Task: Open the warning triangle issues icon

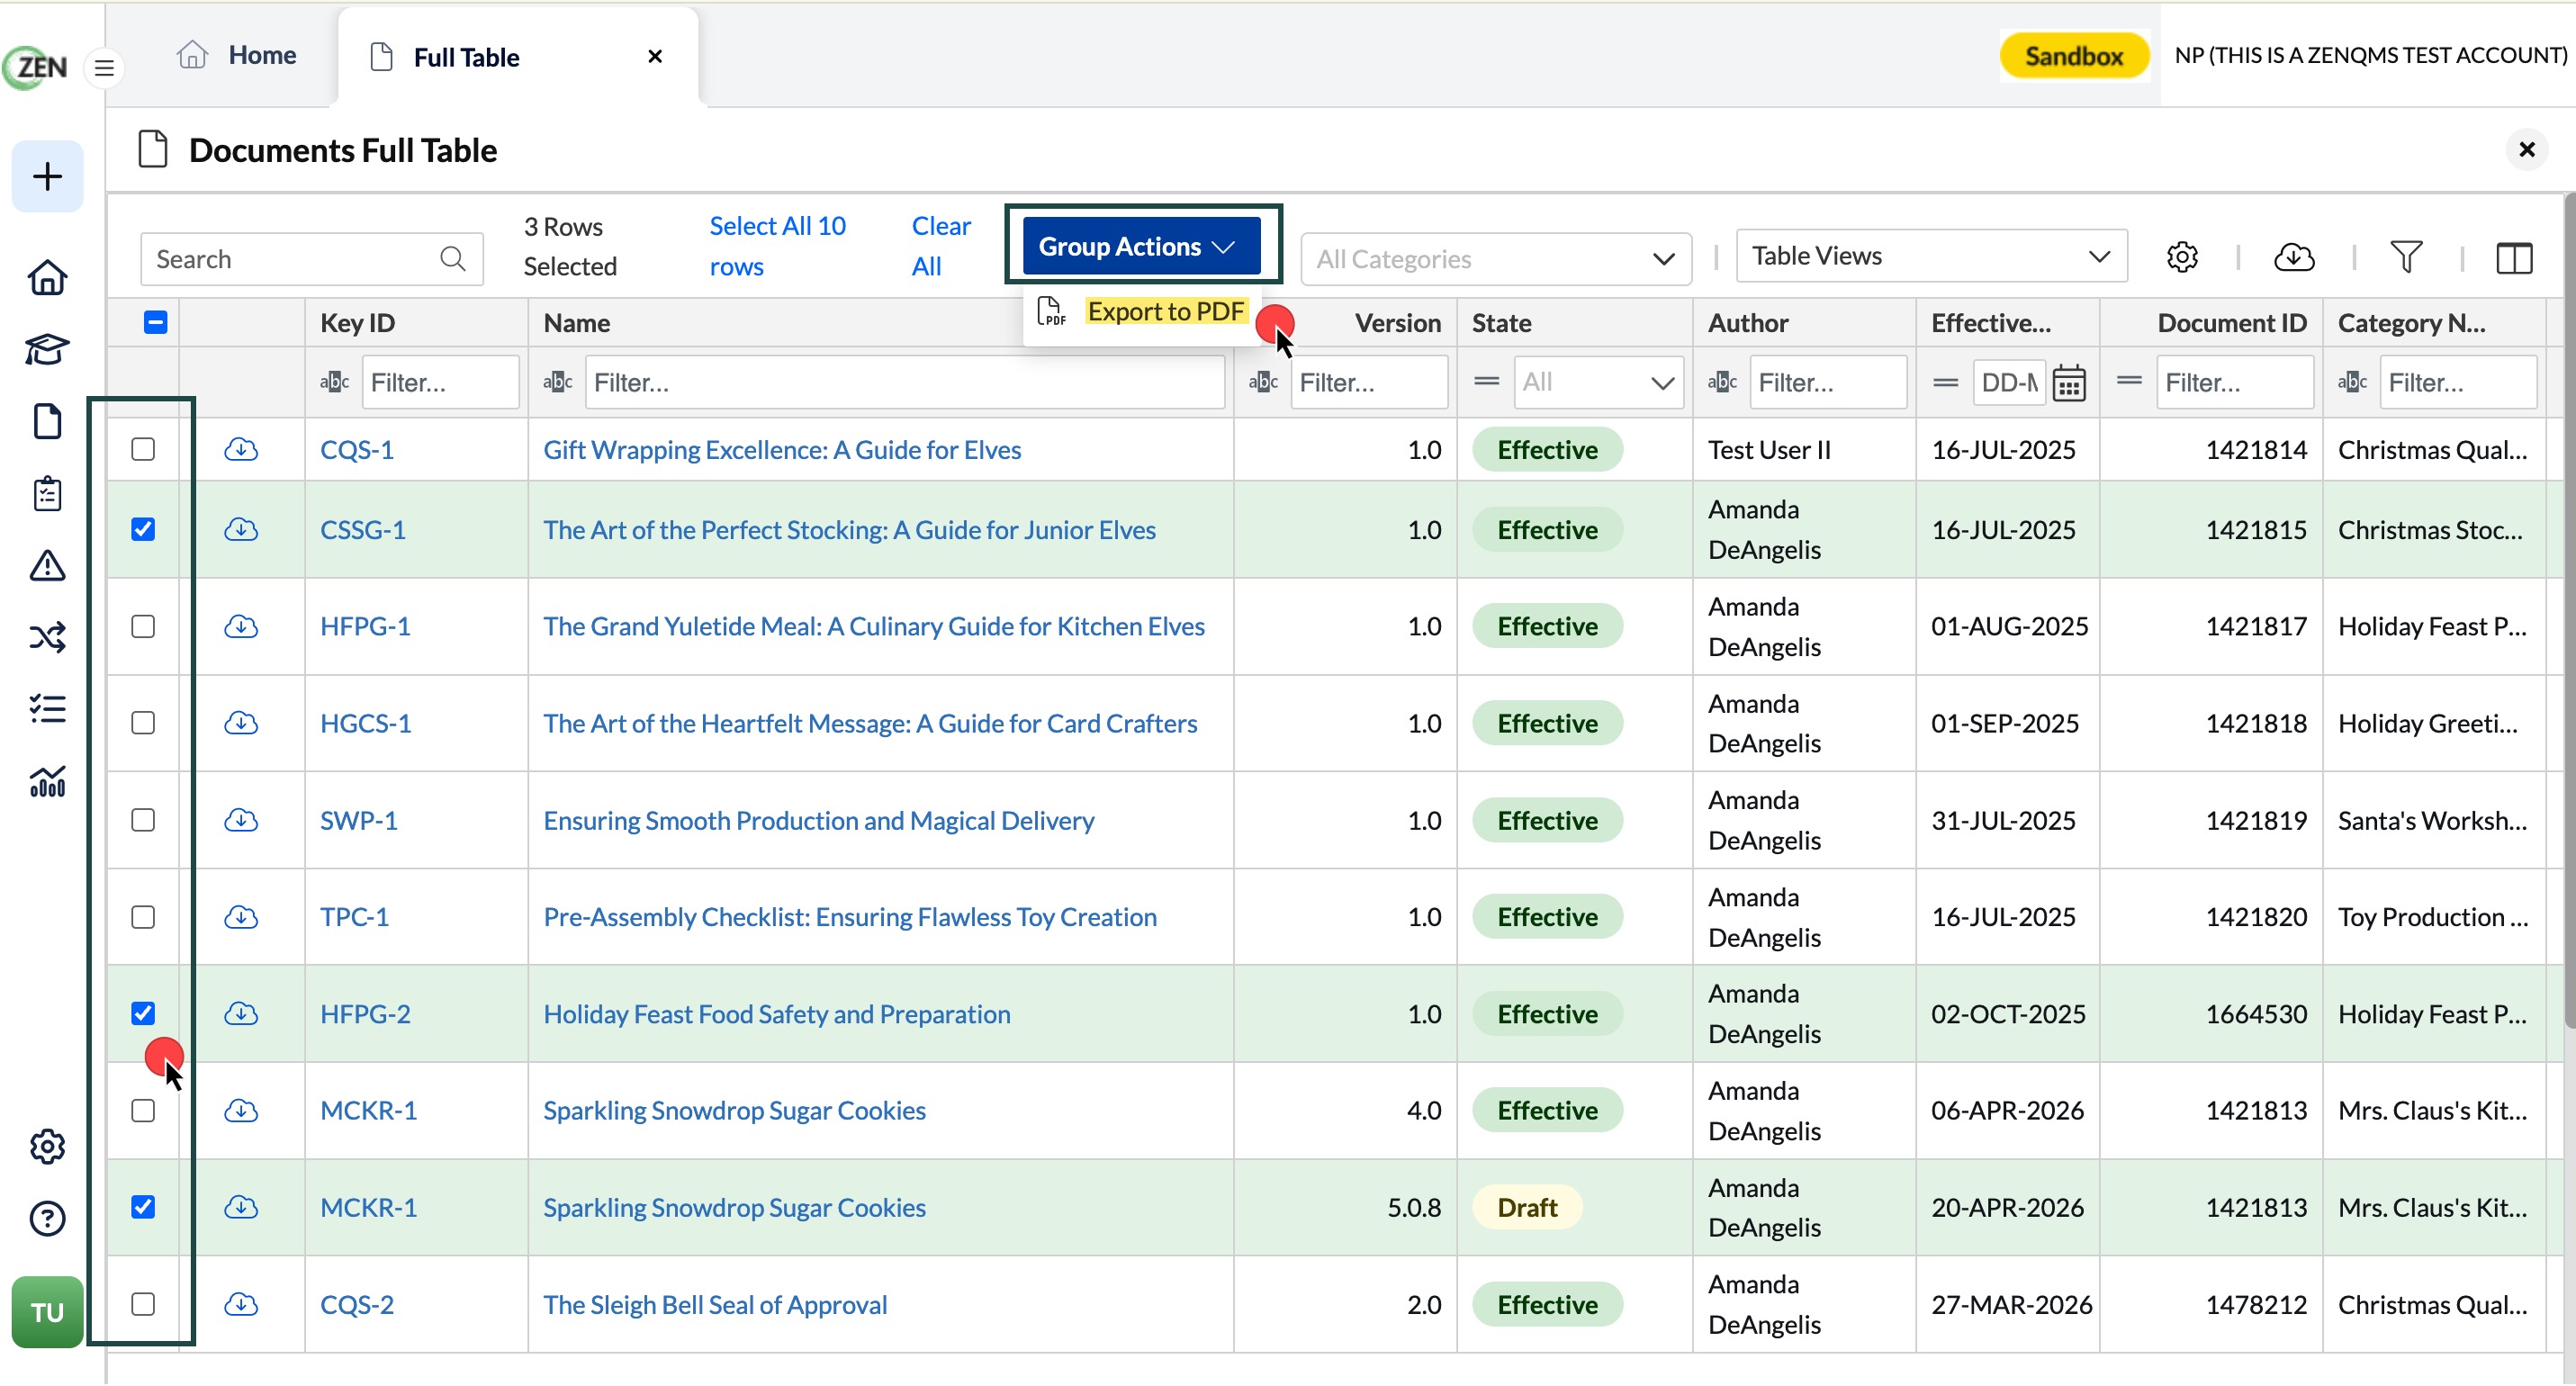Action: pyautogui.click(x=47, y=565)
